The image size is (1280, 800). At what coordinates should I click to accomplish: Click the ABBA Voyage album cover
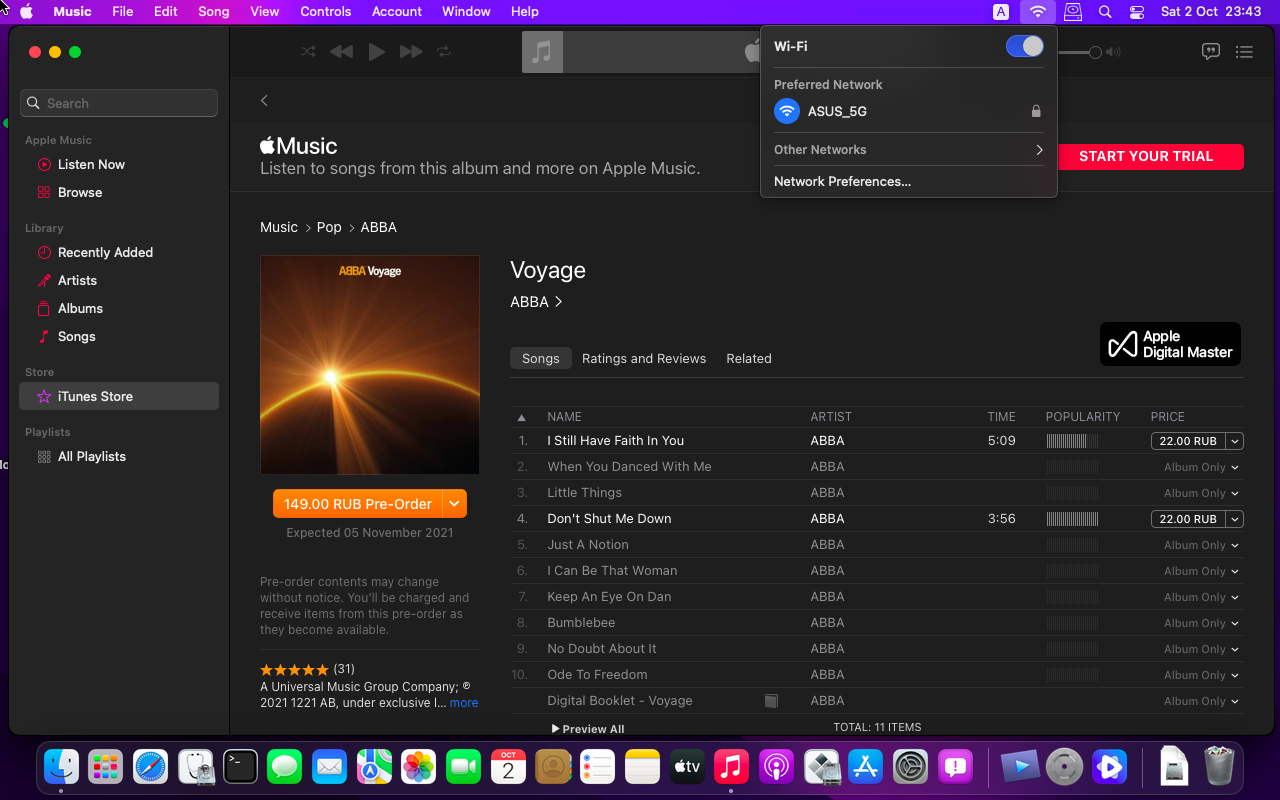tap(370, 365)
